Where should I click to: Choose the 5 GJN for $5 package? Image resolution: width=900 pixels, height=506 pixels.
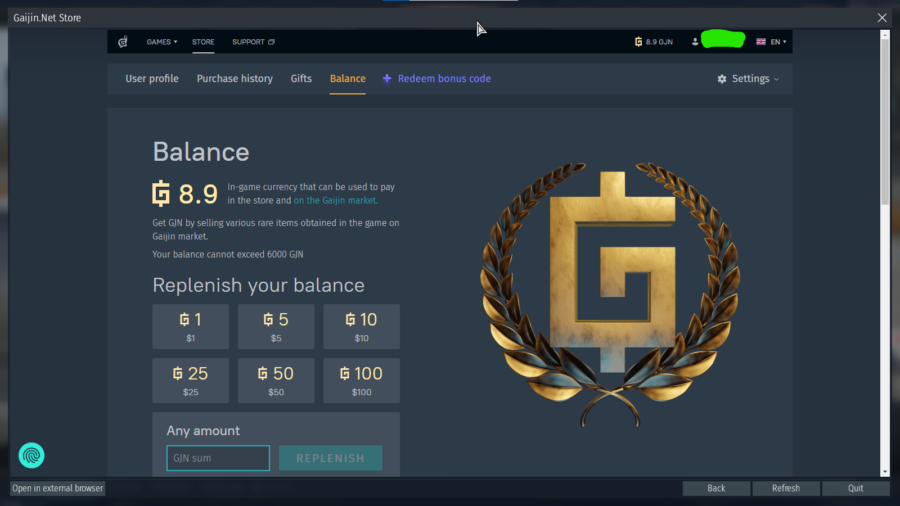[x=276, y=326]
